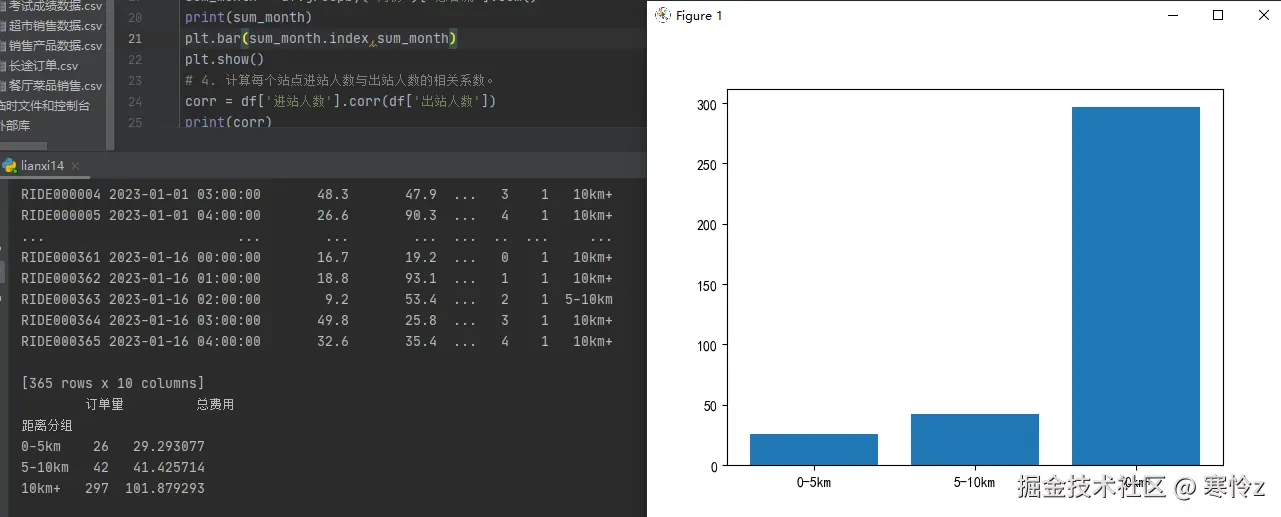Open 销售产品数据.csv in the project tree
The image size is (1281, 517).
coord(54,46)
